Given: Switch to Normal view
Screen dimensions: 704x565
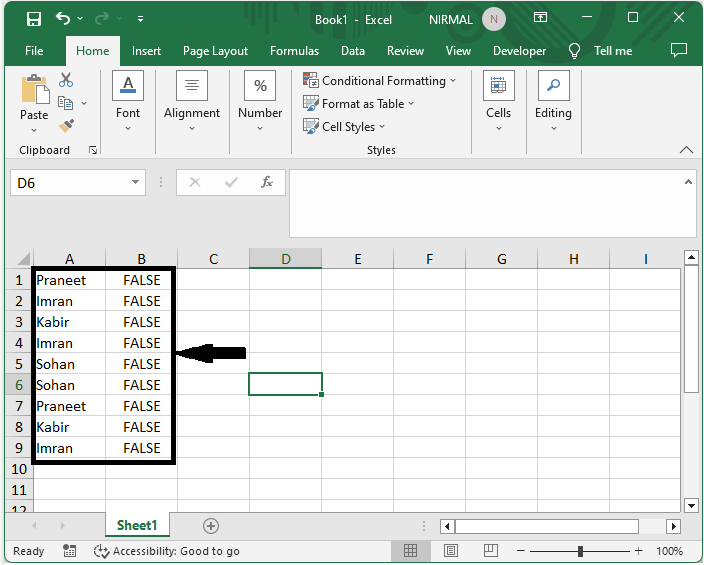Looking at the screenshot, I should 410,551.
